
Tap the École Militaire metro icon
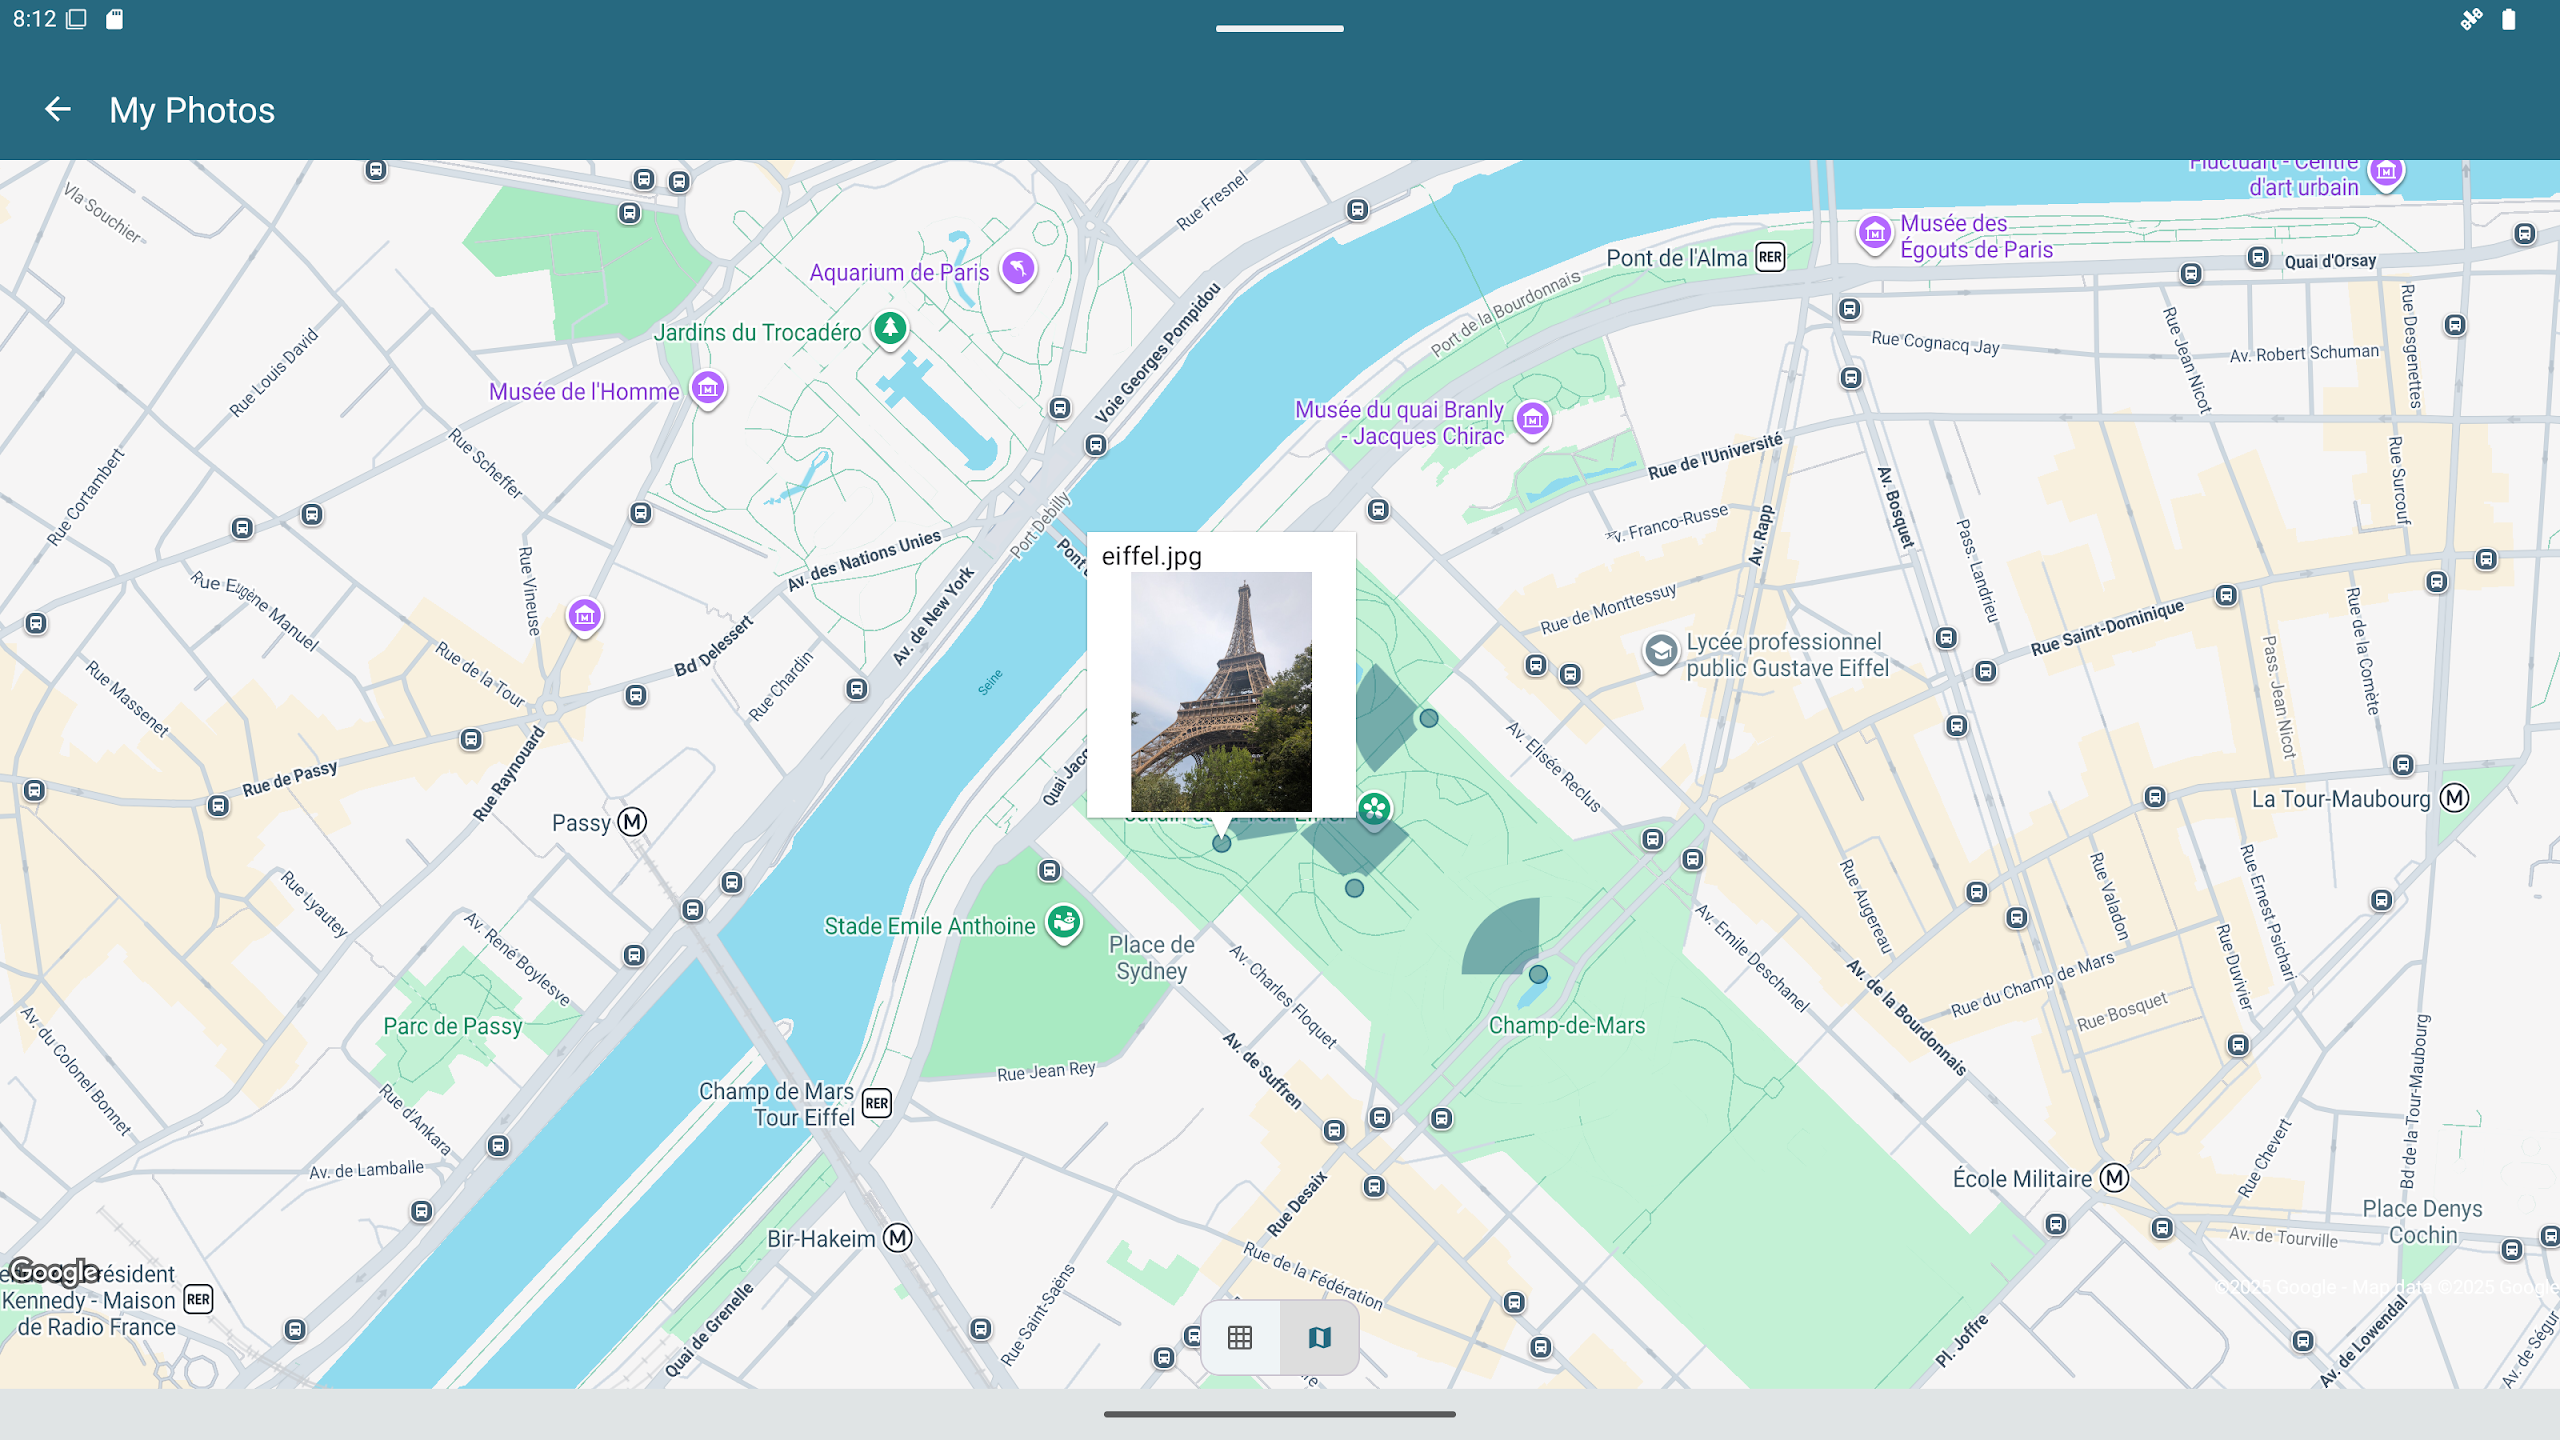2114,1178
